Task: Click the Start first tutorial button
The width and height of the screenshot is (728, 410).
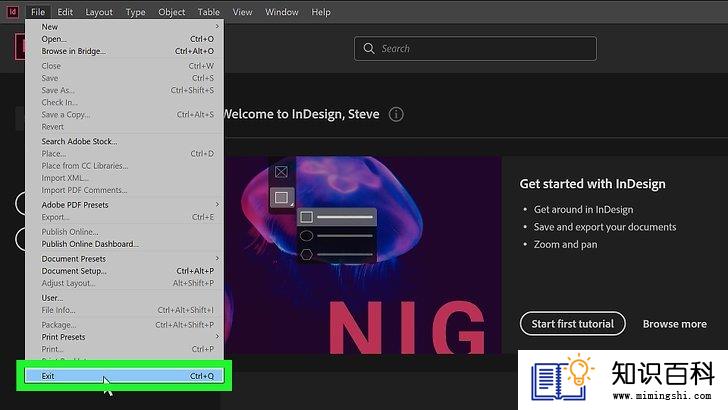Action: [x=572, y=324]
